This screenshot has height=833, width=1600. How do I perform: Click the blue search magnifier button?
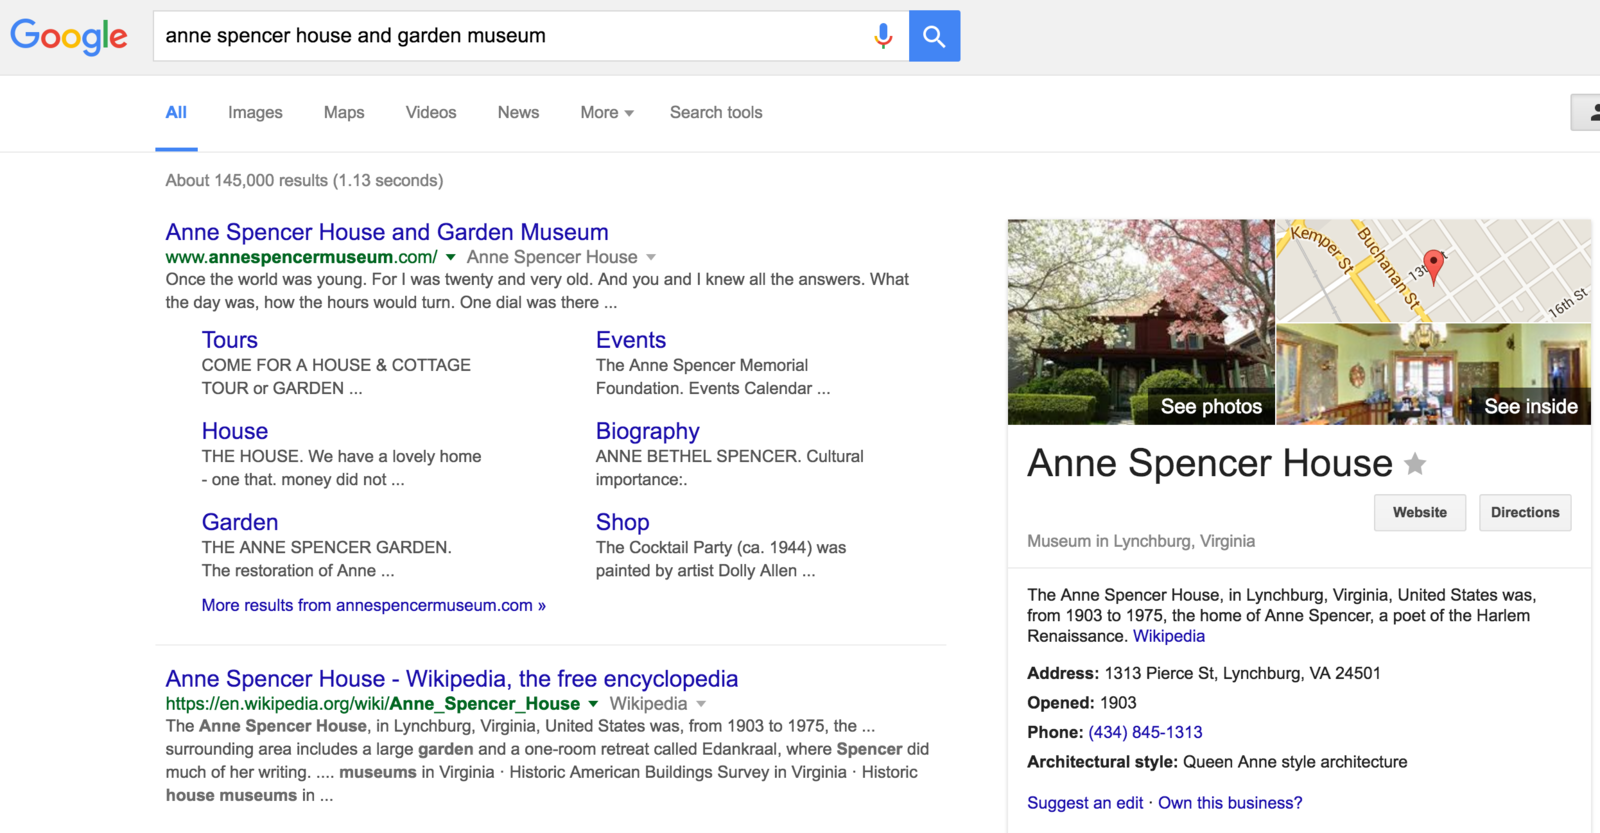point(934,36)
